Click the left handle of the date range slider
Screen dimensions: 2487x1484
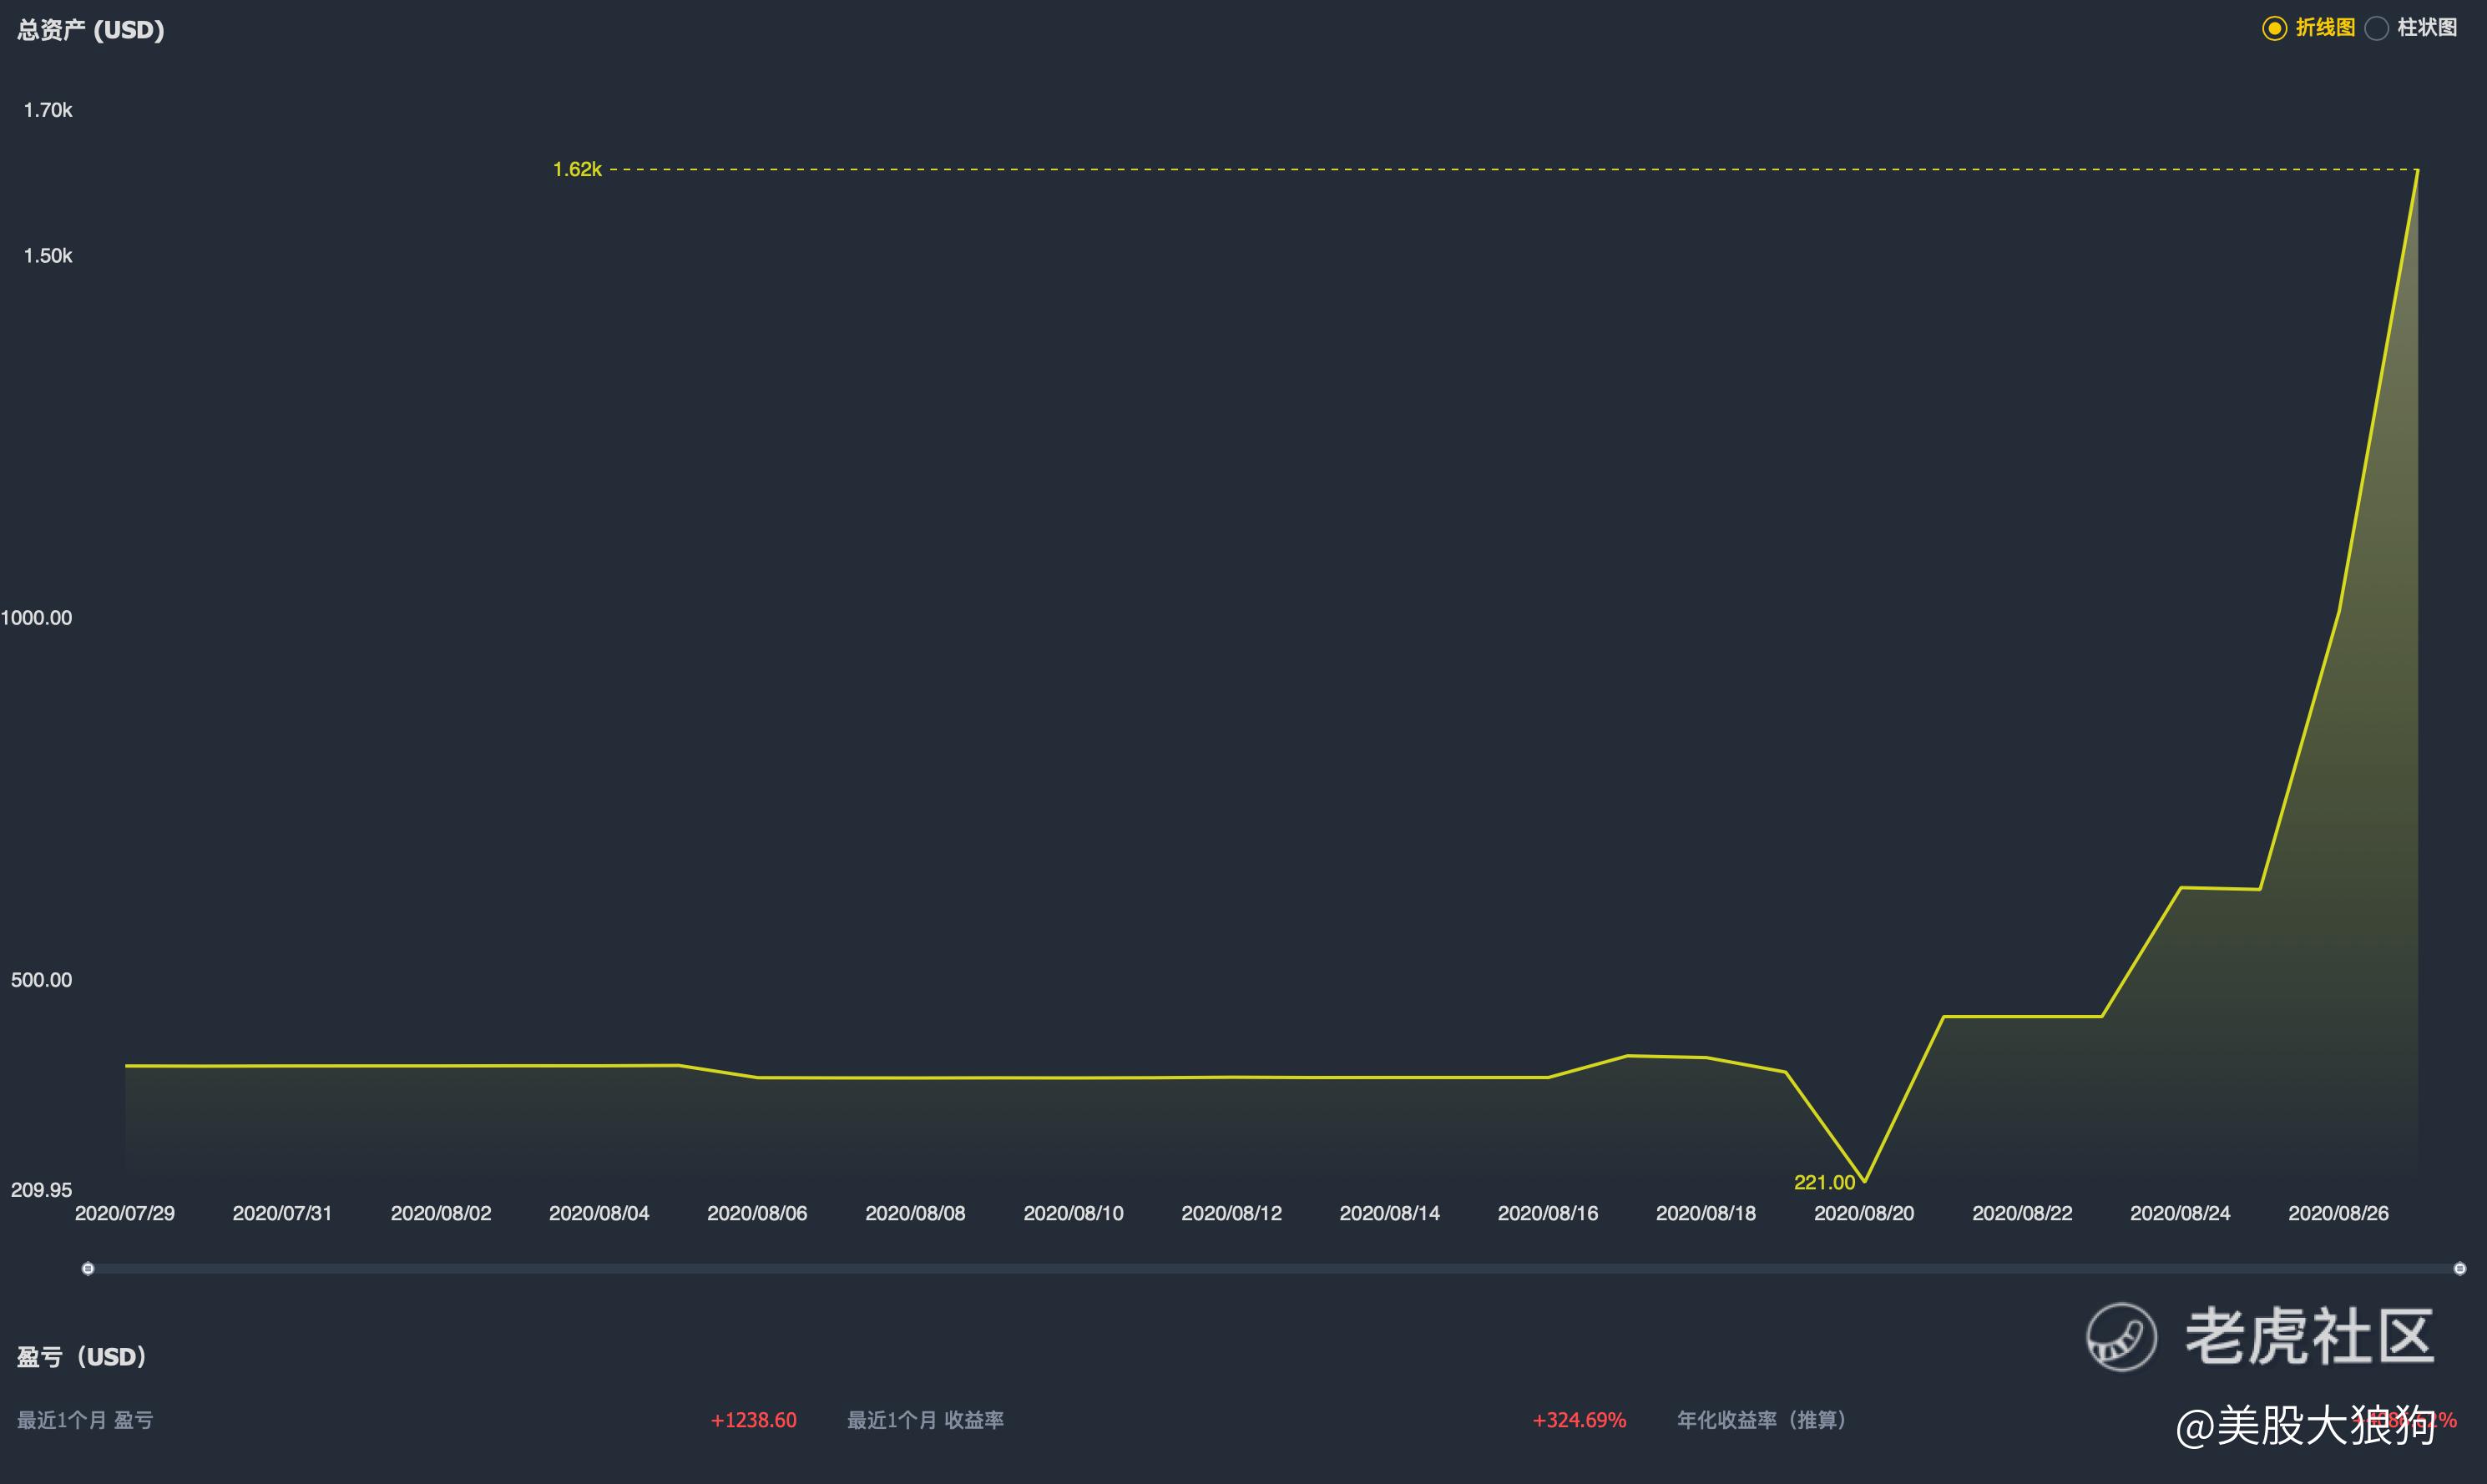click(88, 1269)
